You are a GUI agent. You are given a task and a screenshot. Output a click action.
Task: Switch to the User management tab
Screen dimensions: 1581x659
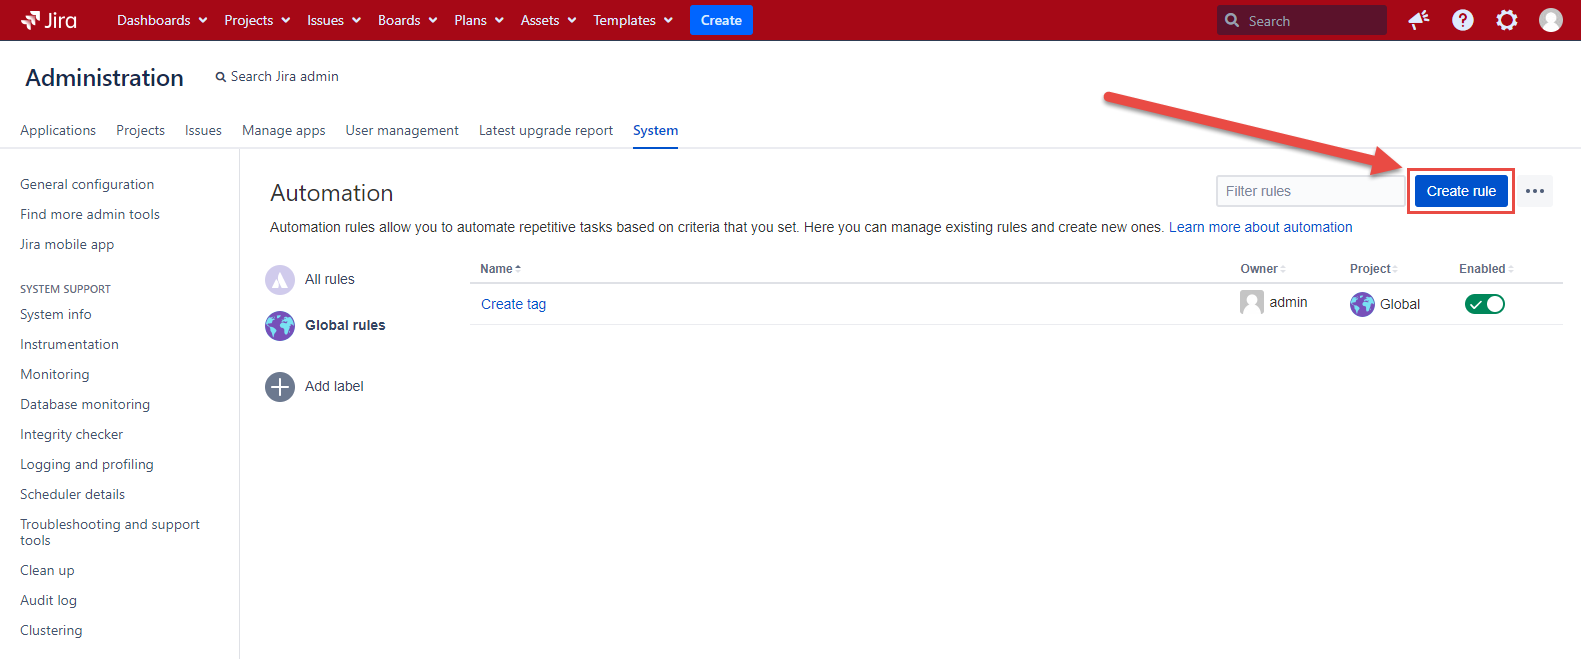[402, 131]
